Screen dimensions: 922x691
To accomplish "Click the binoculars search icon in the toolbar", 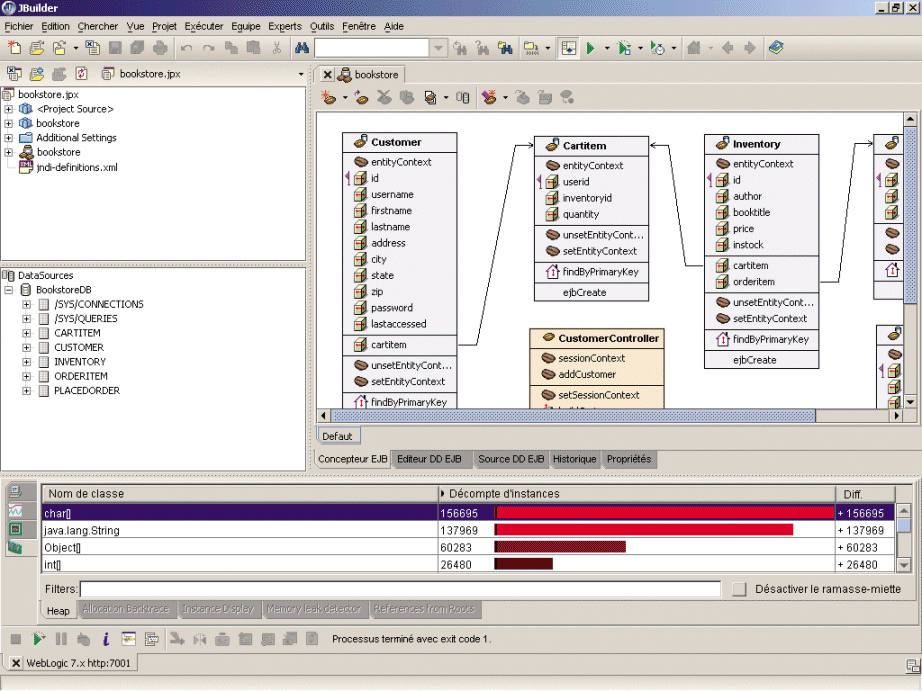I will 300,48.
